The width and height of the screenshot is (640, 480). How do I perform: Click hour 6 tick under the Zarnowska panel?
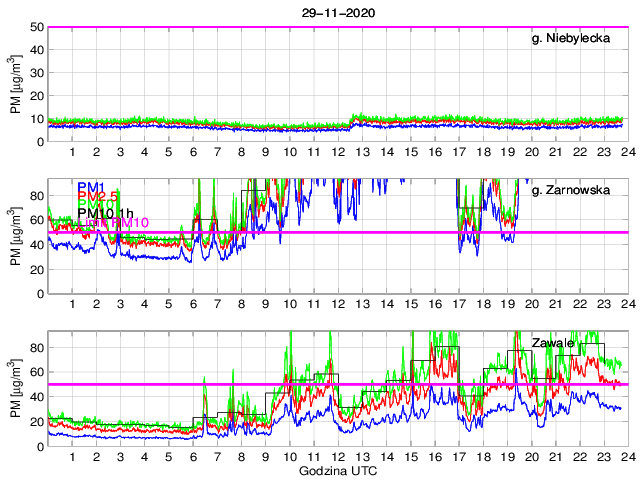[x=193, y=304]
